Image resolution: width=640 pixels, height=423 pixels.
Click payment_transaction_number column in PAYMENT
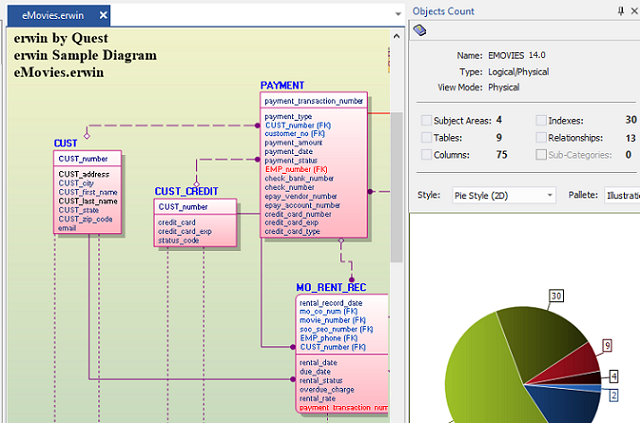(x=313, y=101)
